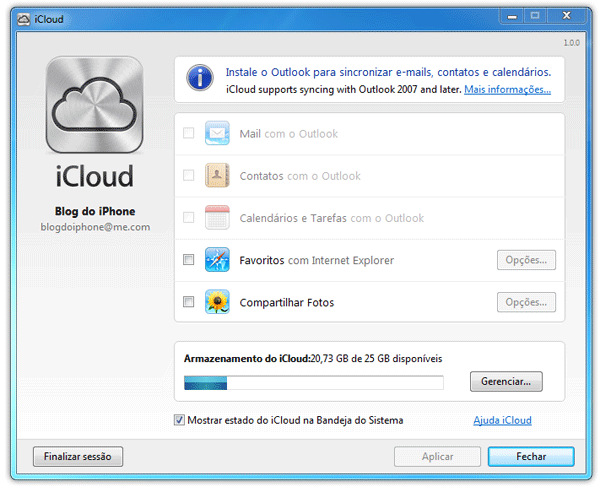
Task: Click the Aplicar button
Action: [x=437, y=456]
